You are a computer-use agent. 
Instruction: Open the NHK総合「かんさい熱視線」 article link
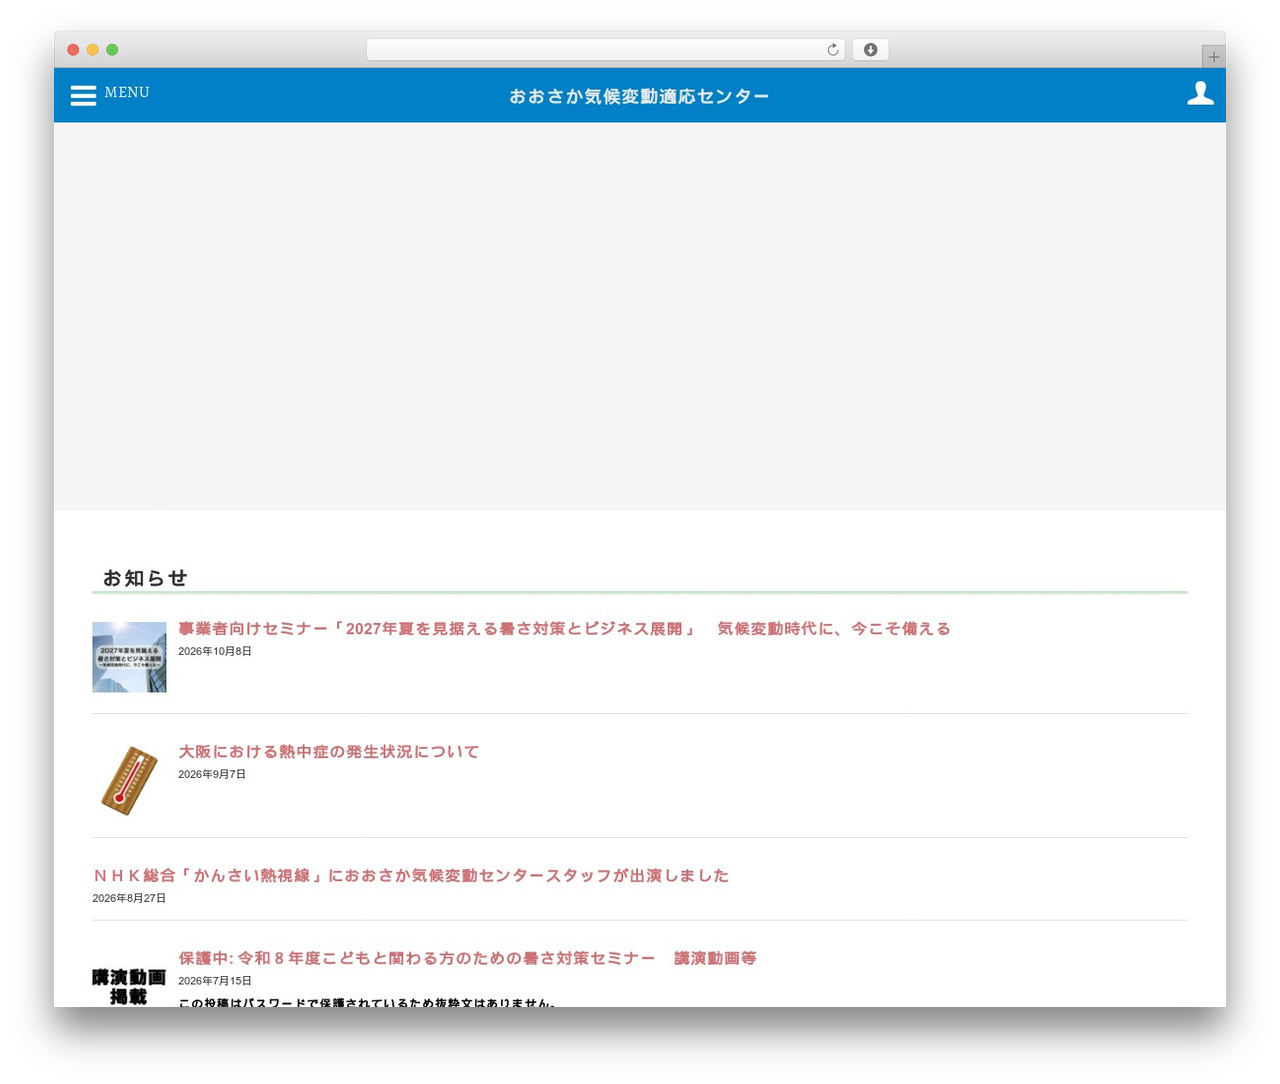point(411,876)
